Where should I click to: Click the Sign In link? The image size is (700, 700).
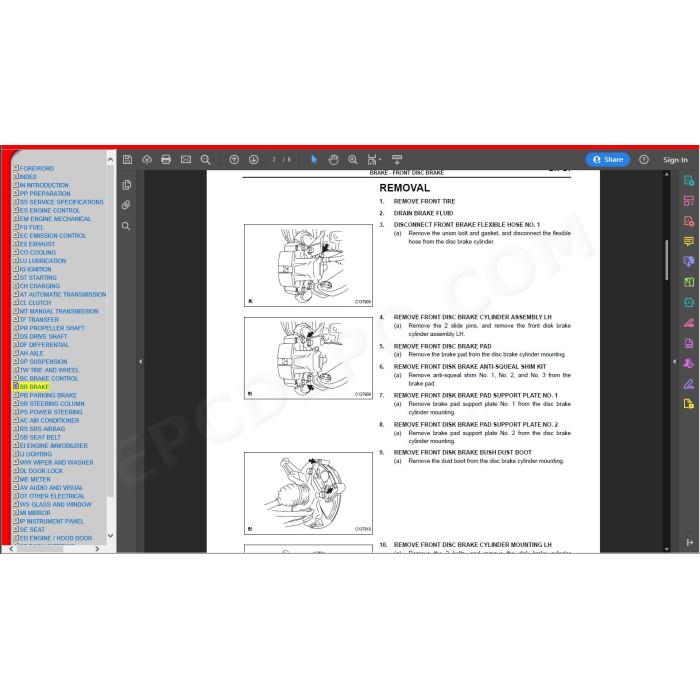[x=675, y=160]
